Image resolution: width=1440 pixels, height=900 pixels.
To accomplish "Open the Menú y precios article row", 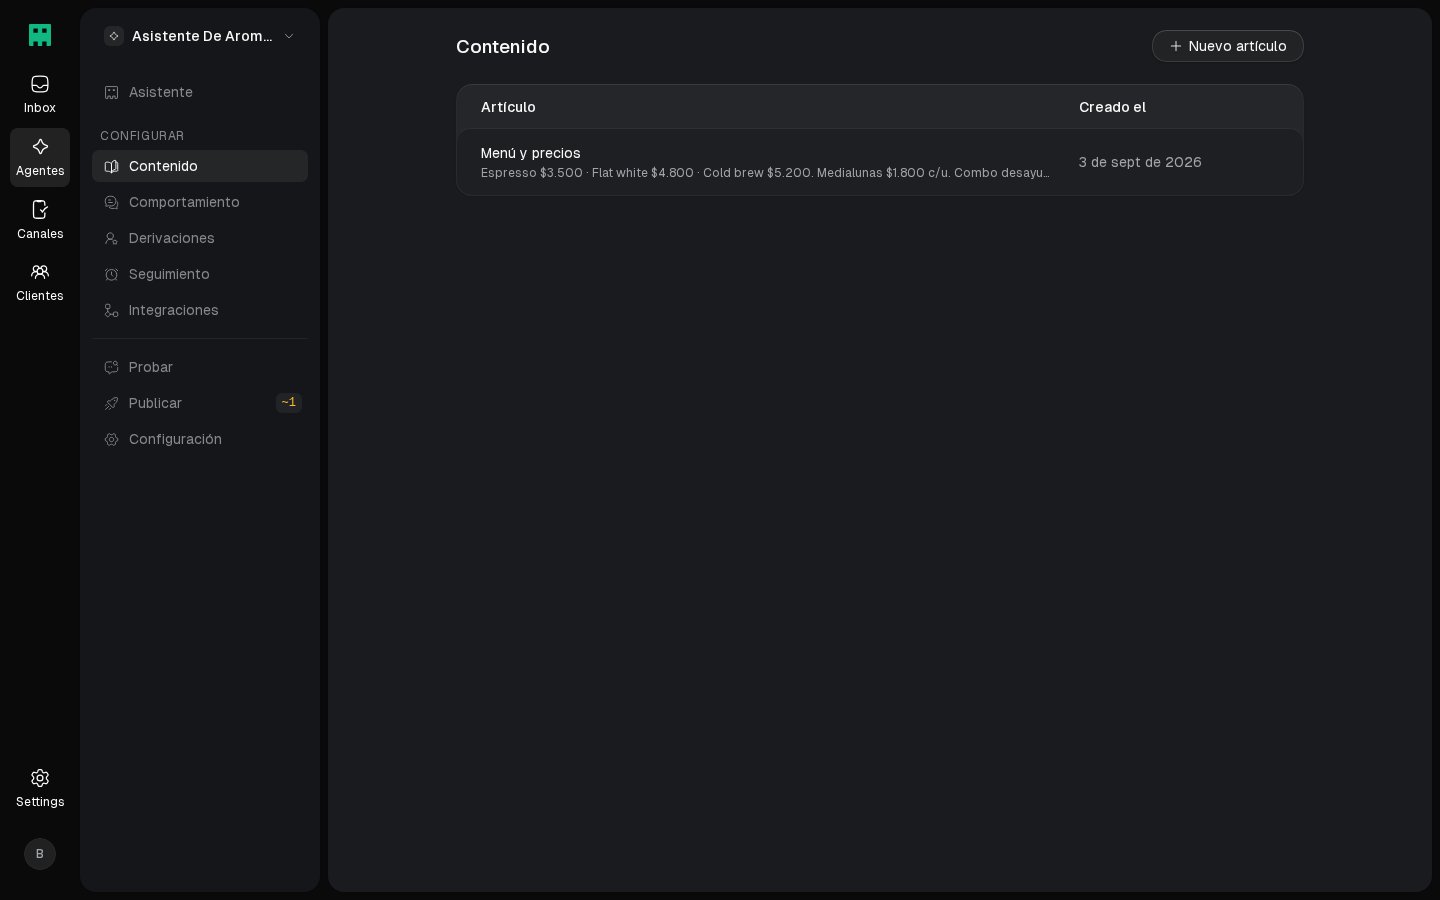I will point(880,162).
